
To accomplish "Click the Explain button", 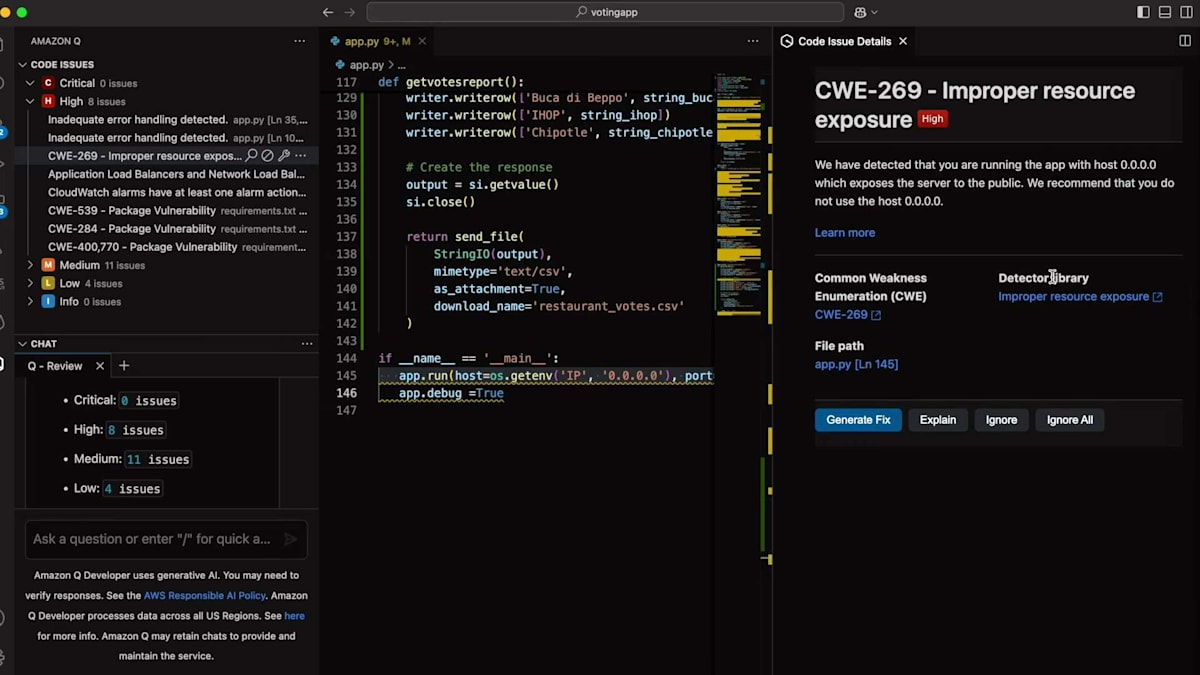I will tap(938, 420).
